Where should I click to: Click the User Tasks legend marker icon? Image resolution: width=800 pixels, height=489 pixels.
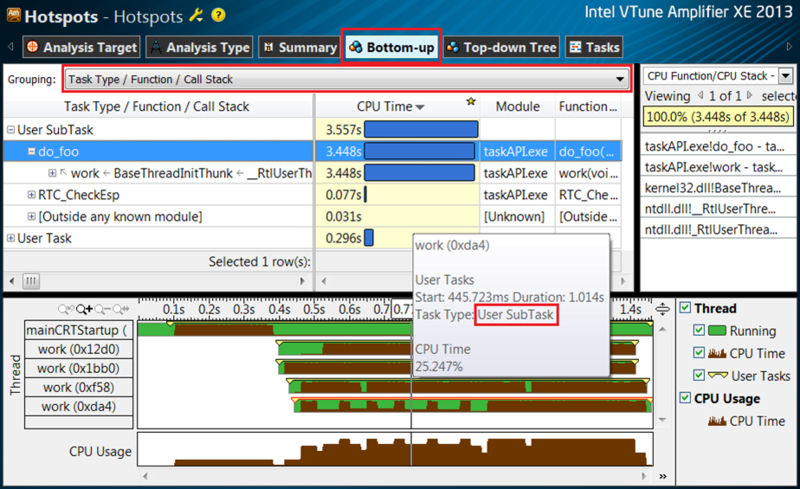click(x=718, y=376)
